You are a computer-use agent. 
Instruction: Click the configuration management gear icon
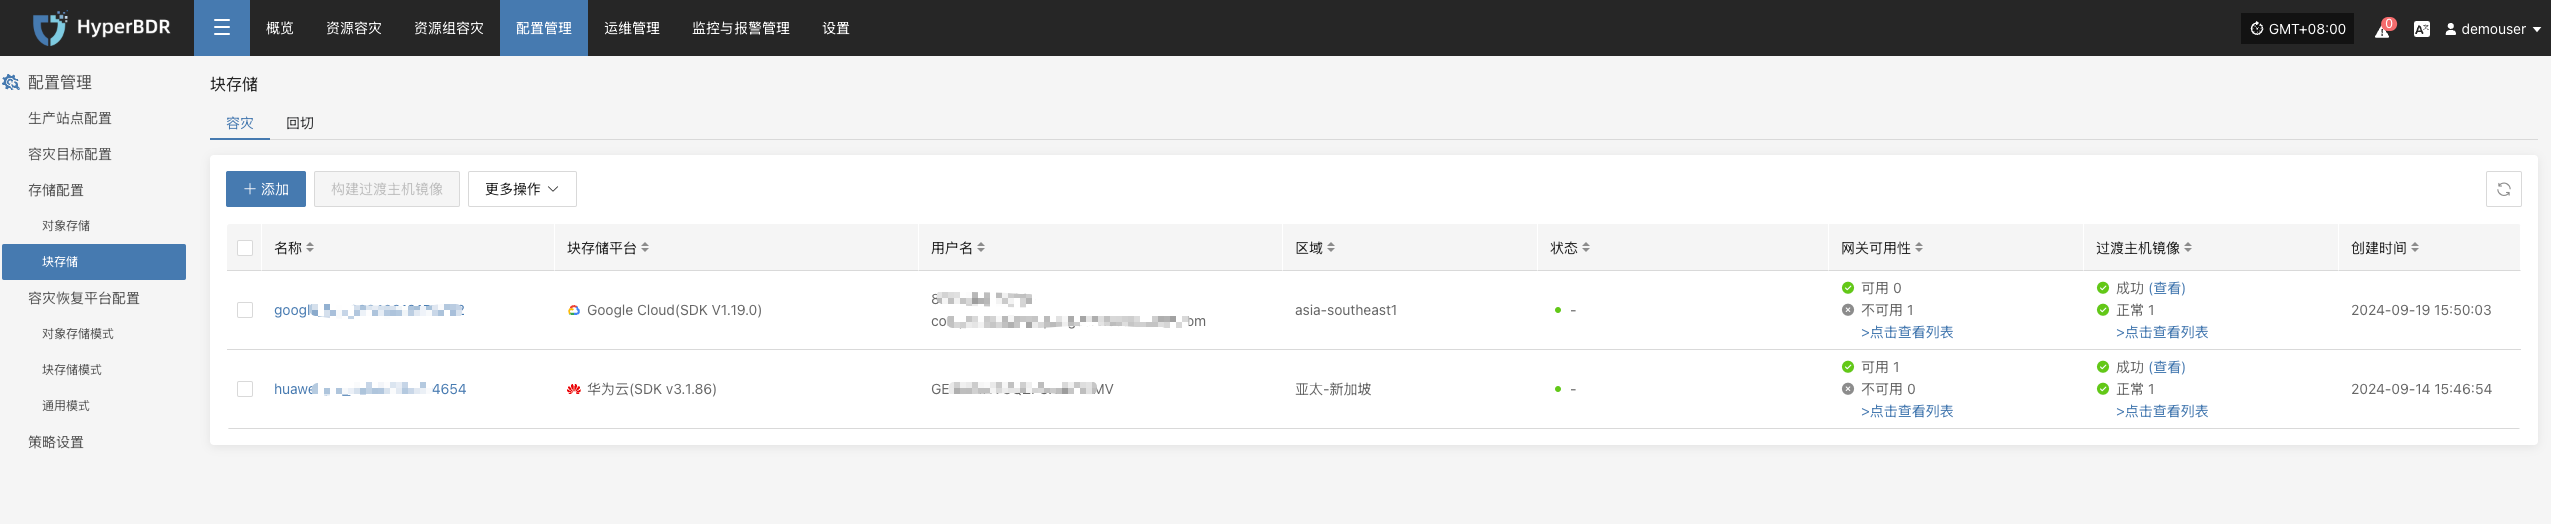(11, 83)
